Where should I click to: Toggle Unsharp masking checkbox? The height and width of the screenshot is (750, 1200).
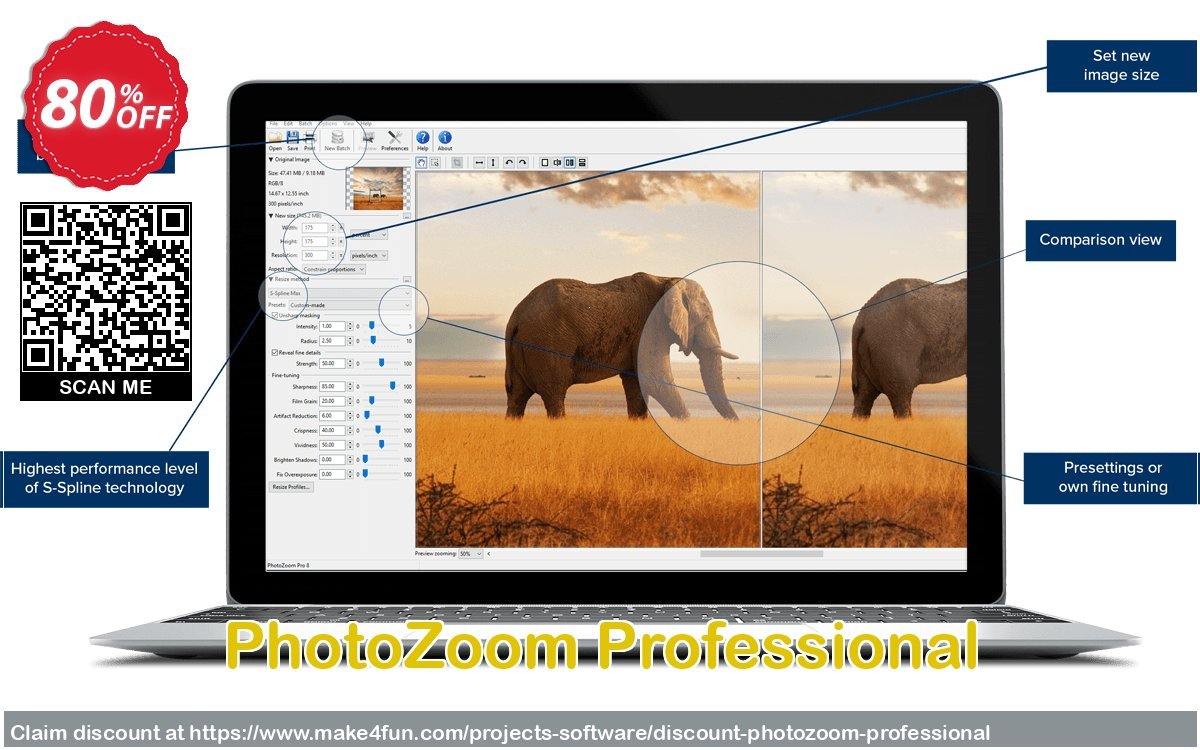pos(275,315)
